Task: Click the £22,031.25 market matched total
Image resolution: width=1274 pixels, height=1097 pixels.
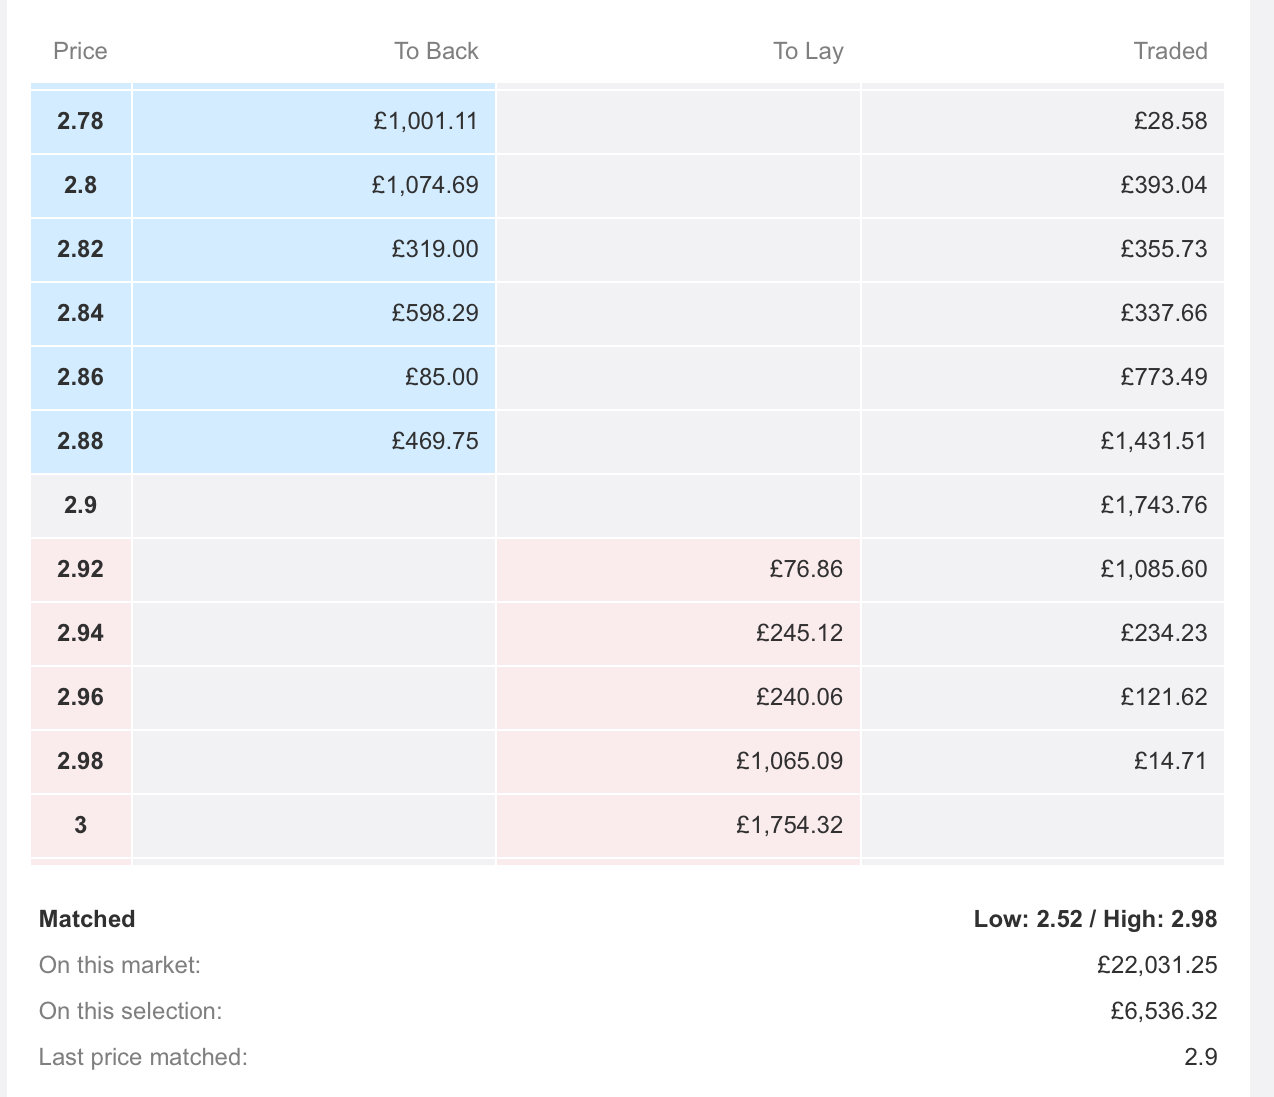Action: point(1157,965)
